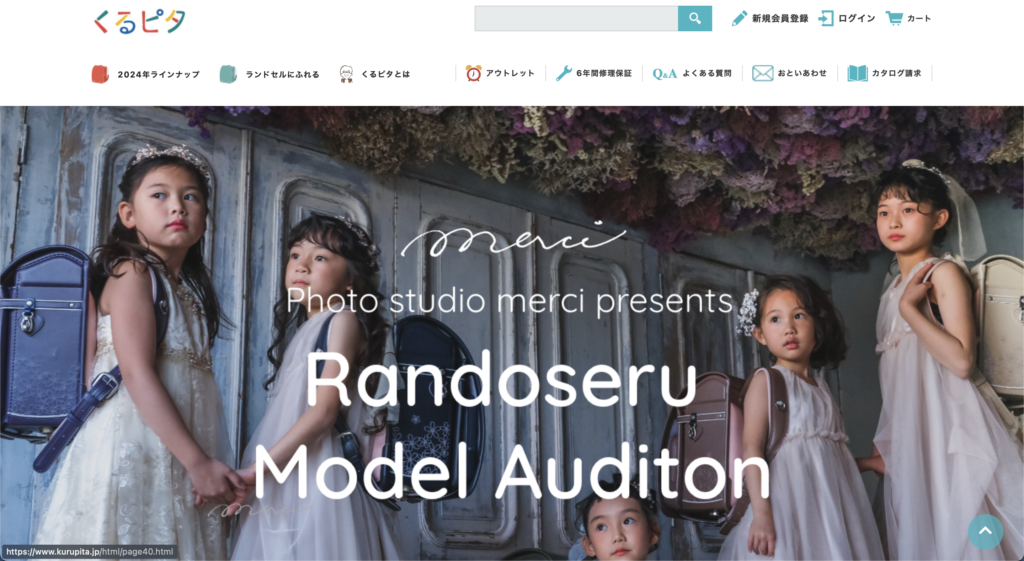Viewport: 1024px width, 561px height.
Task: Click the pencil icon for 新規会員登録
Action: click(739, 18)
